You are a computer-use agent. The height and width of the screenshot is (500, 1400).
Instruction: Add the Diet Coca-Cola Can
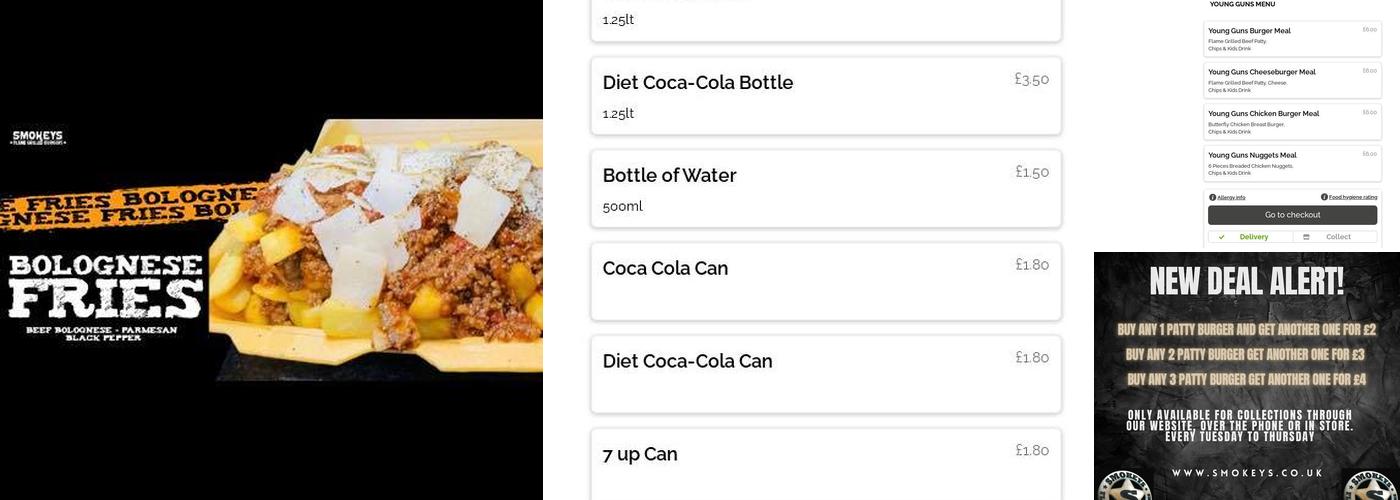tap(825, 374)
